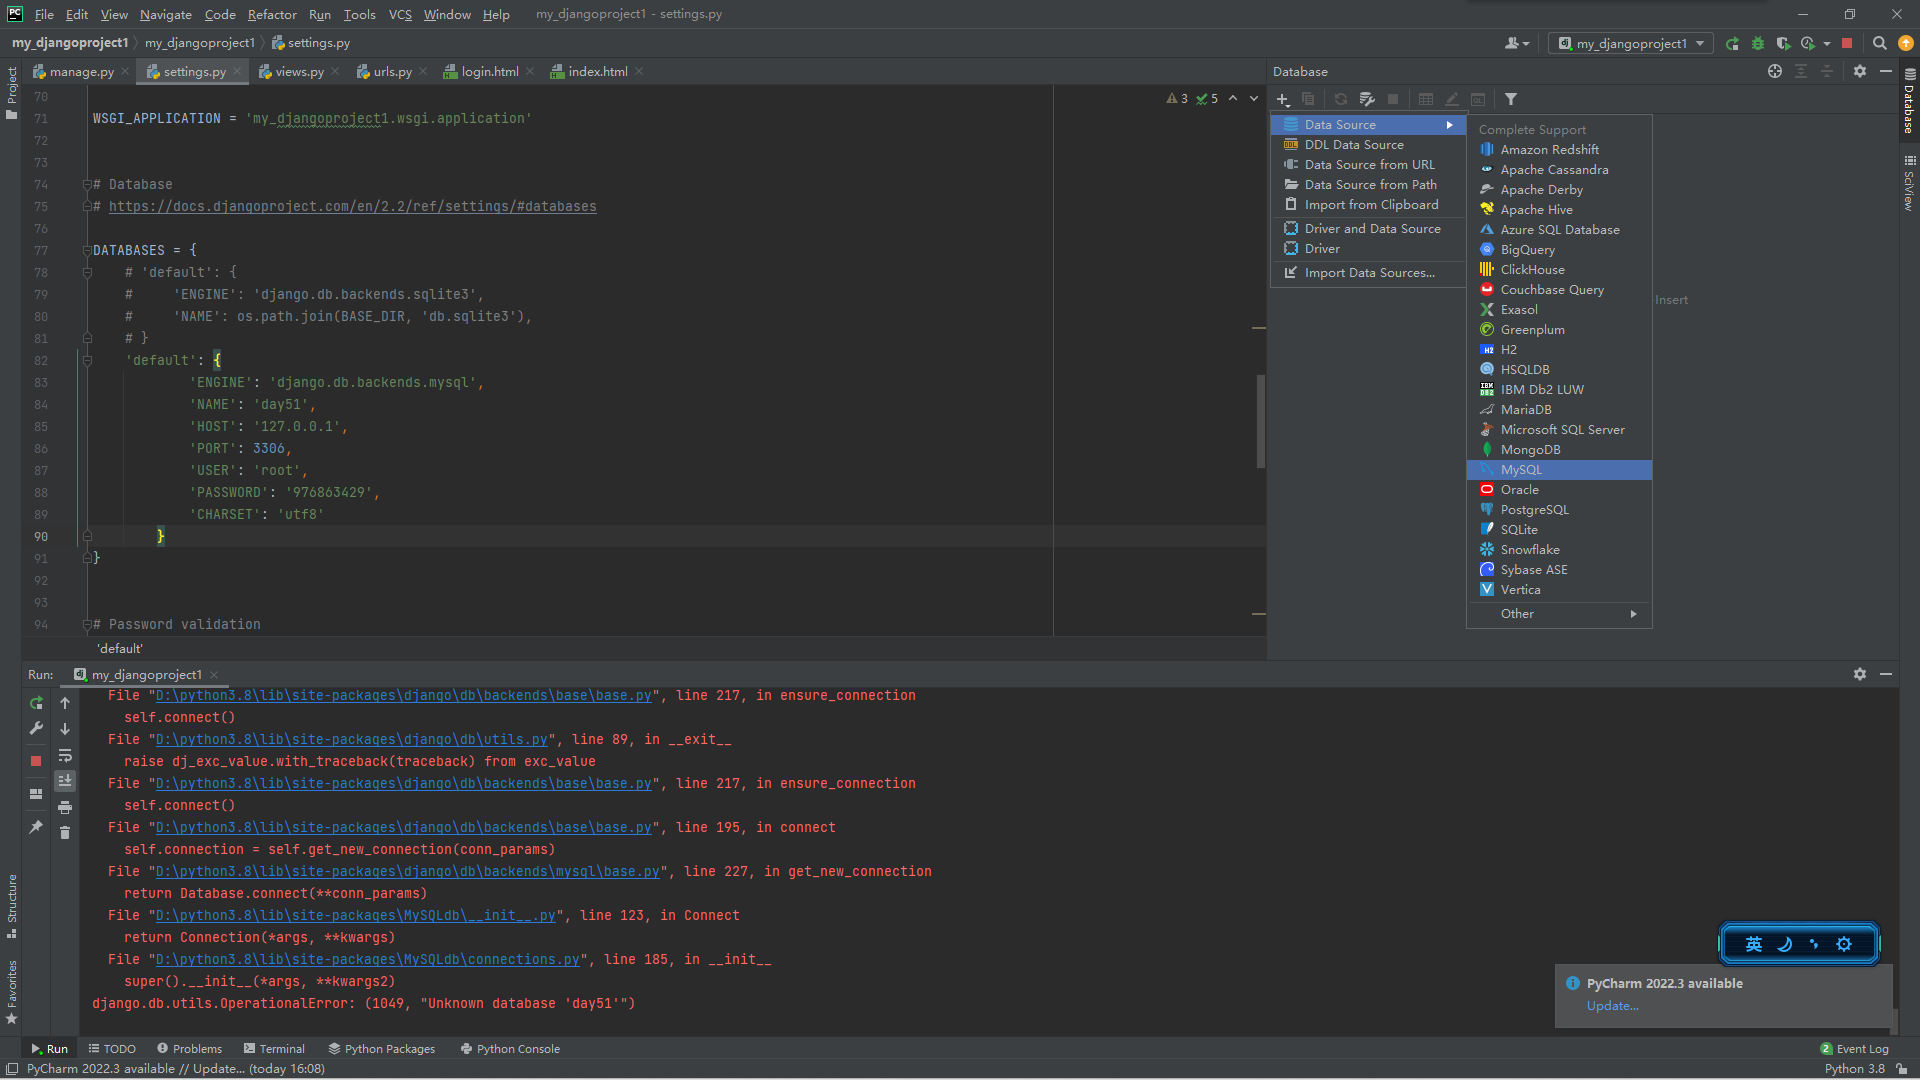Viewport: 1920px width, 1080px height.
Task: Clear Run console with trash icon
Action: pyautogui.click(x=65, y=833)
